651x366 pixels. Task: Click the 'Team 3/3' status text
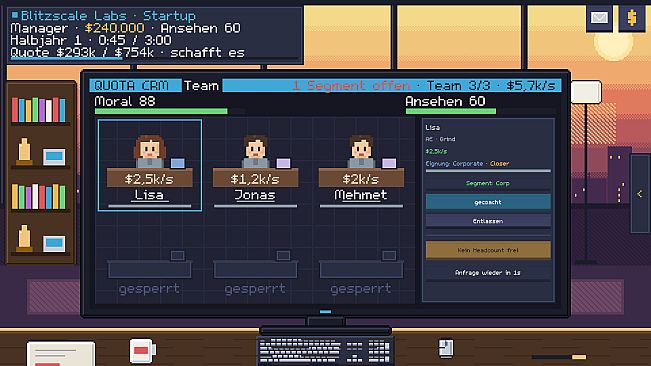click(459, 85)
